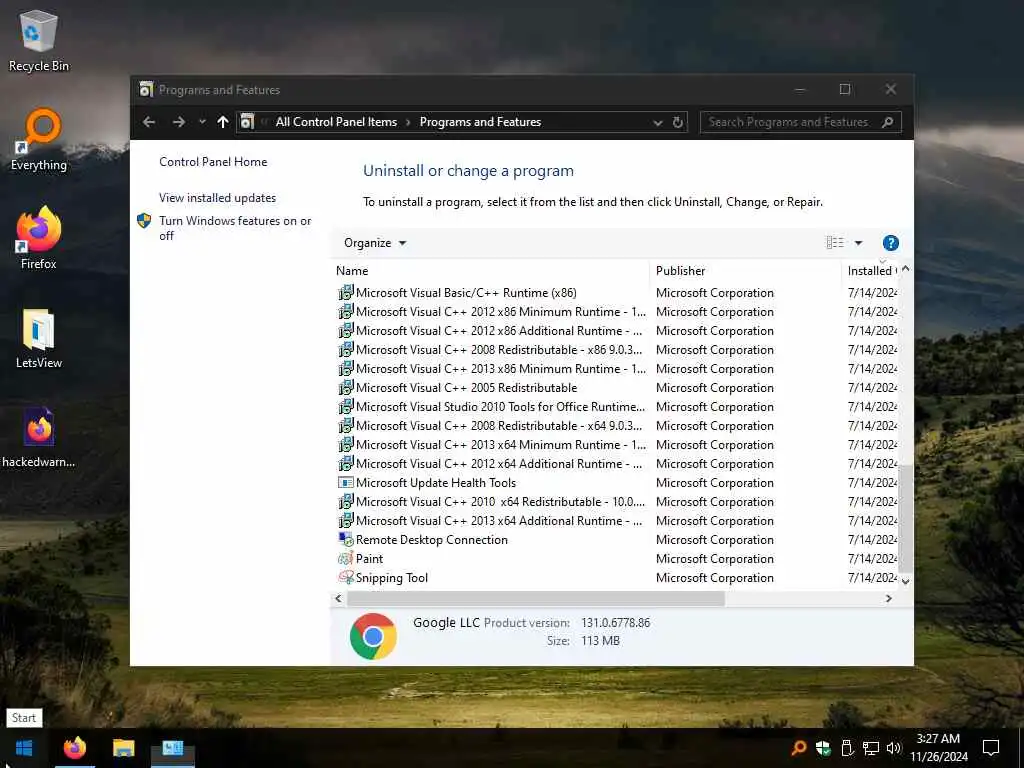
Task: Open View installed updates
Action: [x=217, y=198]
